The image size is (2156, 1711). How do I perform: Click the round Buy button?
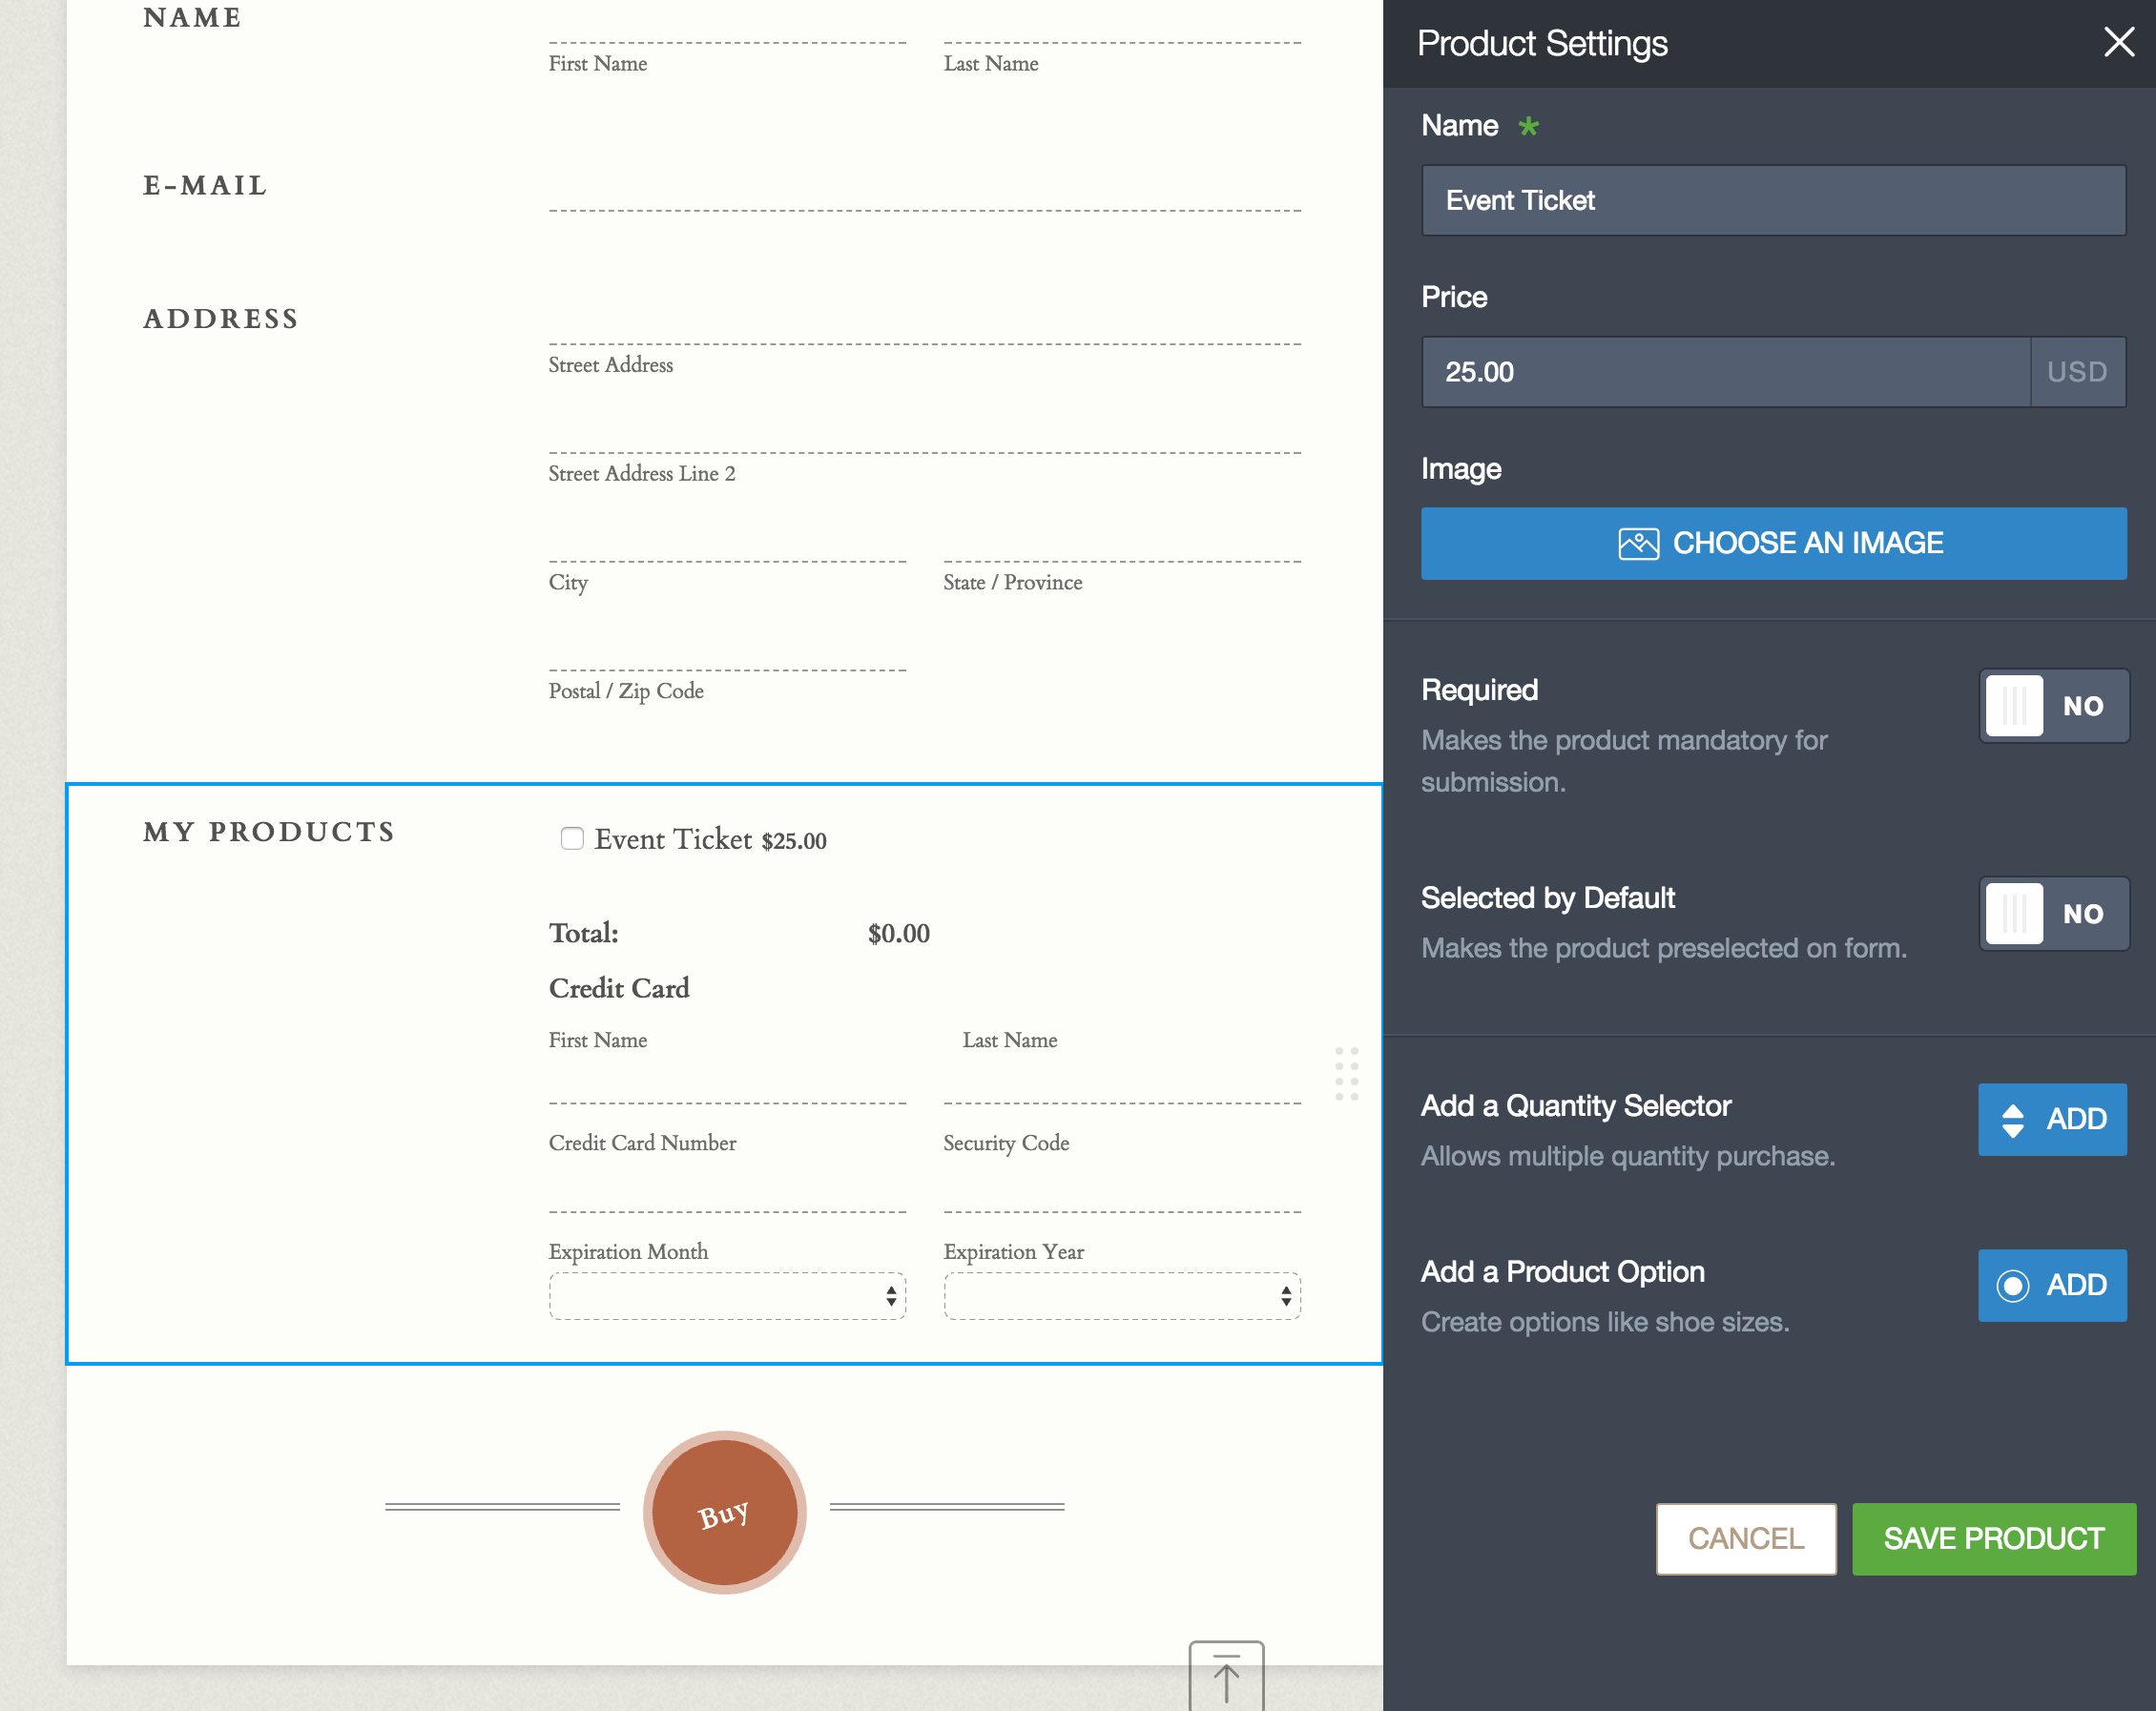(x=724, y=1512)
